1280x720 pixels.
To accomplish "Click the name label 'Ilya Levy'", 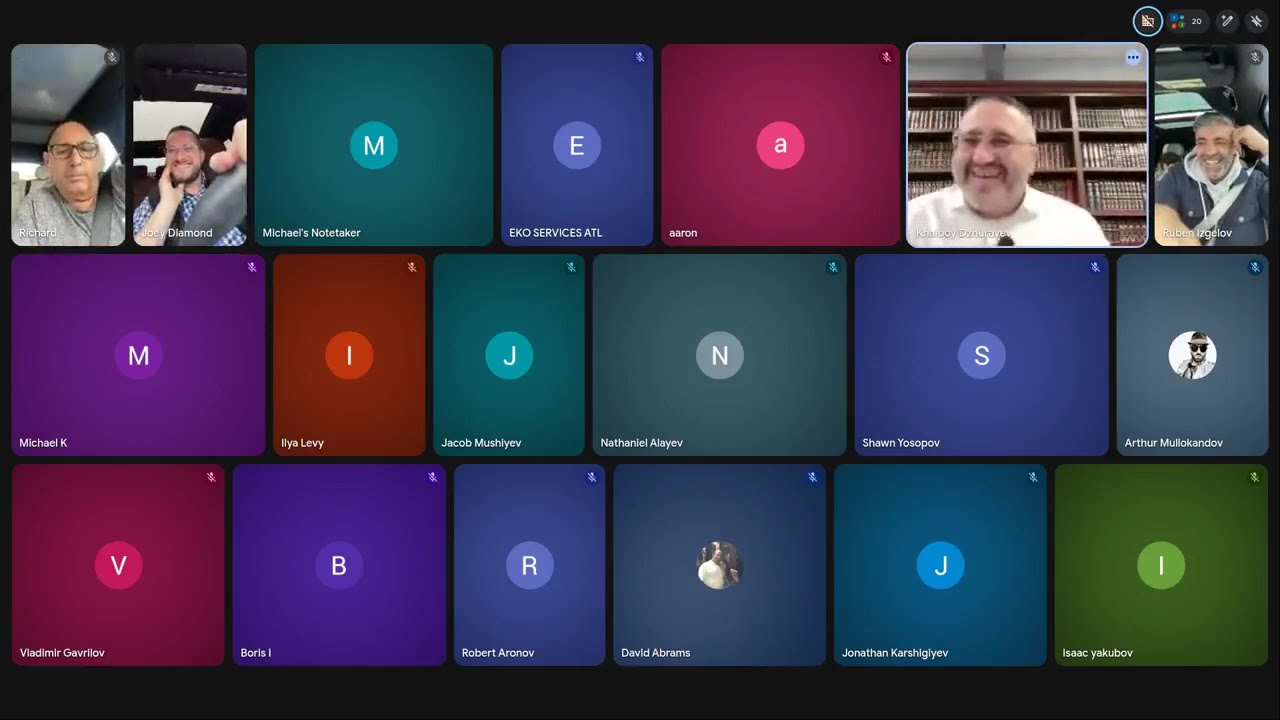I will (302, 443).
